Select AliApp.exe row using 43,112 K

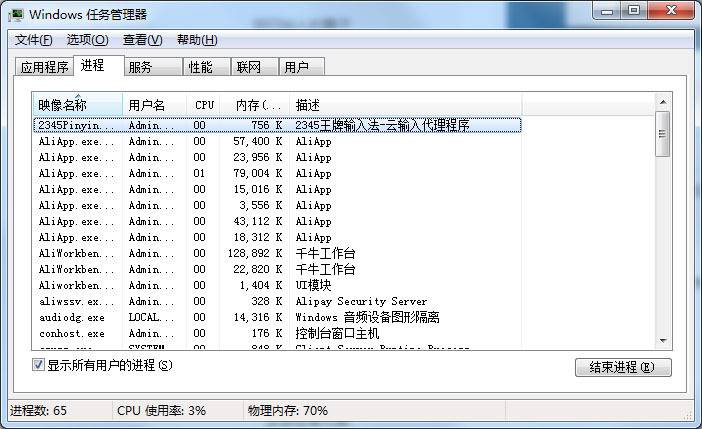point(278,221)
